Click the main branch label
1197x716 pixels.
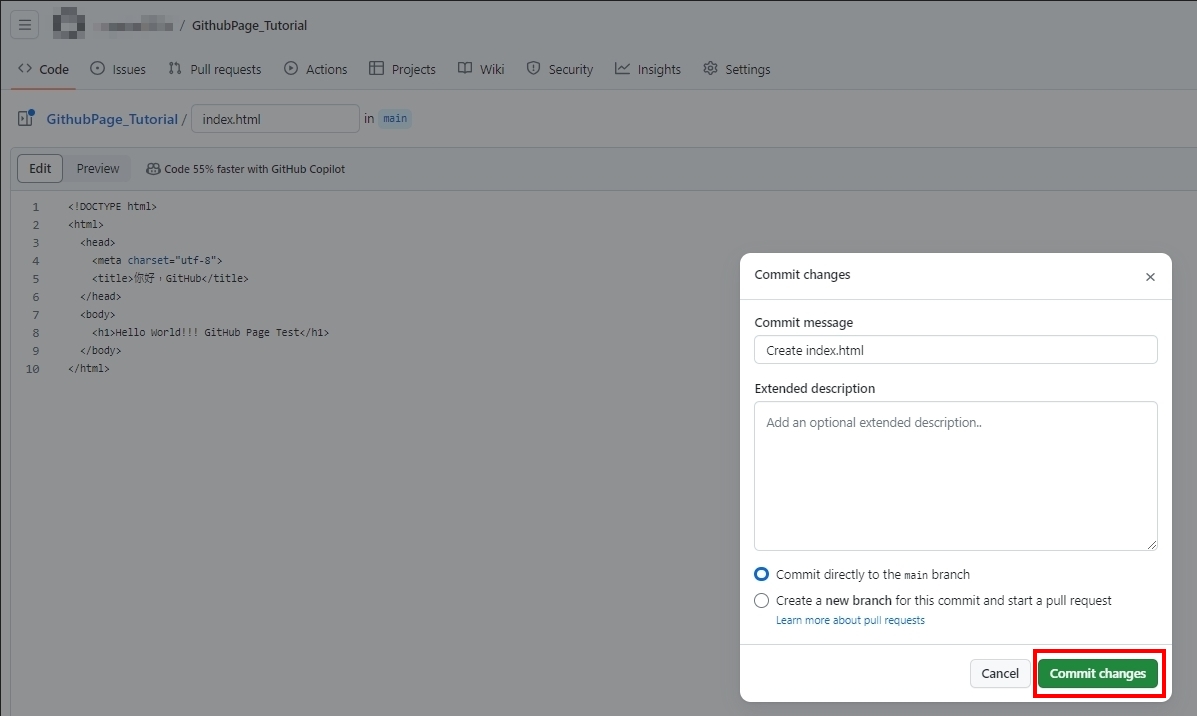(395, 118)
